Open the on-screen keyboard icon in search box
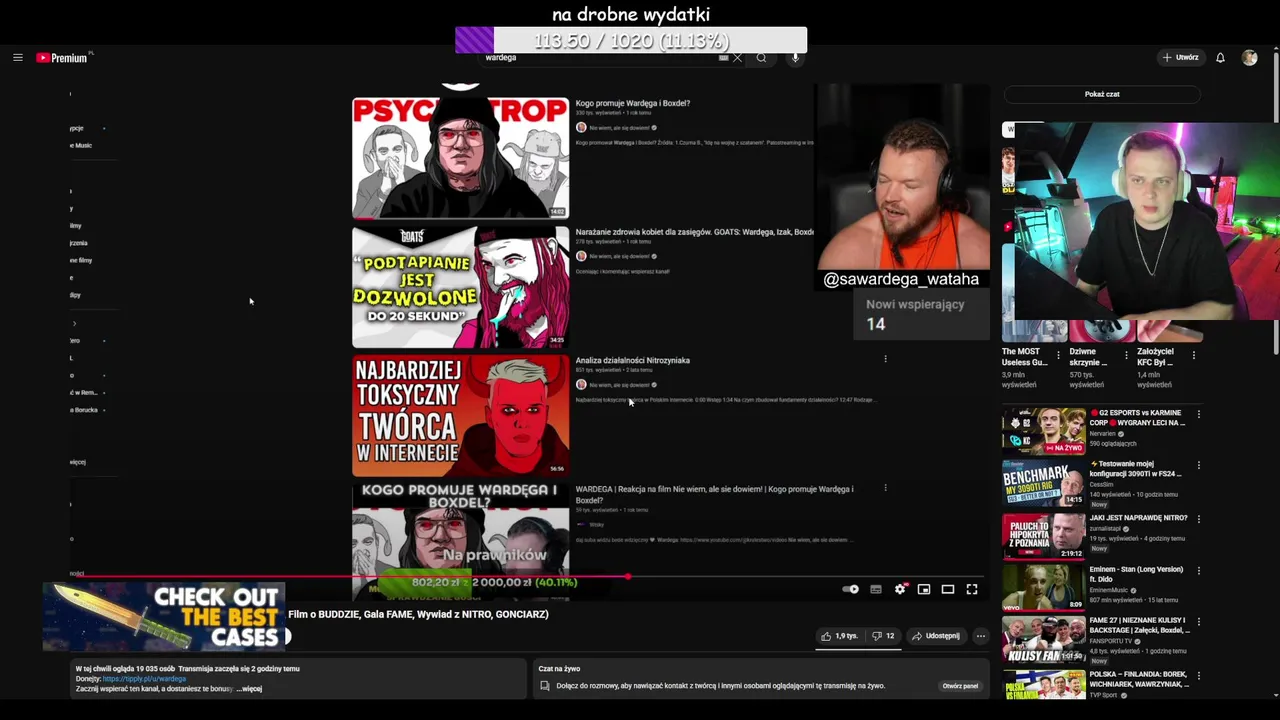1280x720 pixels. [723, 58]
